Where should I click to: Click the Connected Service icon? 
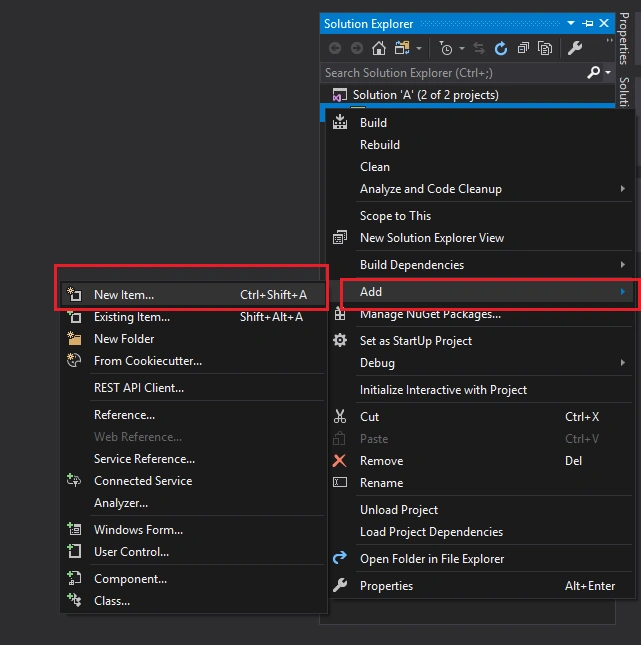coord(74,480)
